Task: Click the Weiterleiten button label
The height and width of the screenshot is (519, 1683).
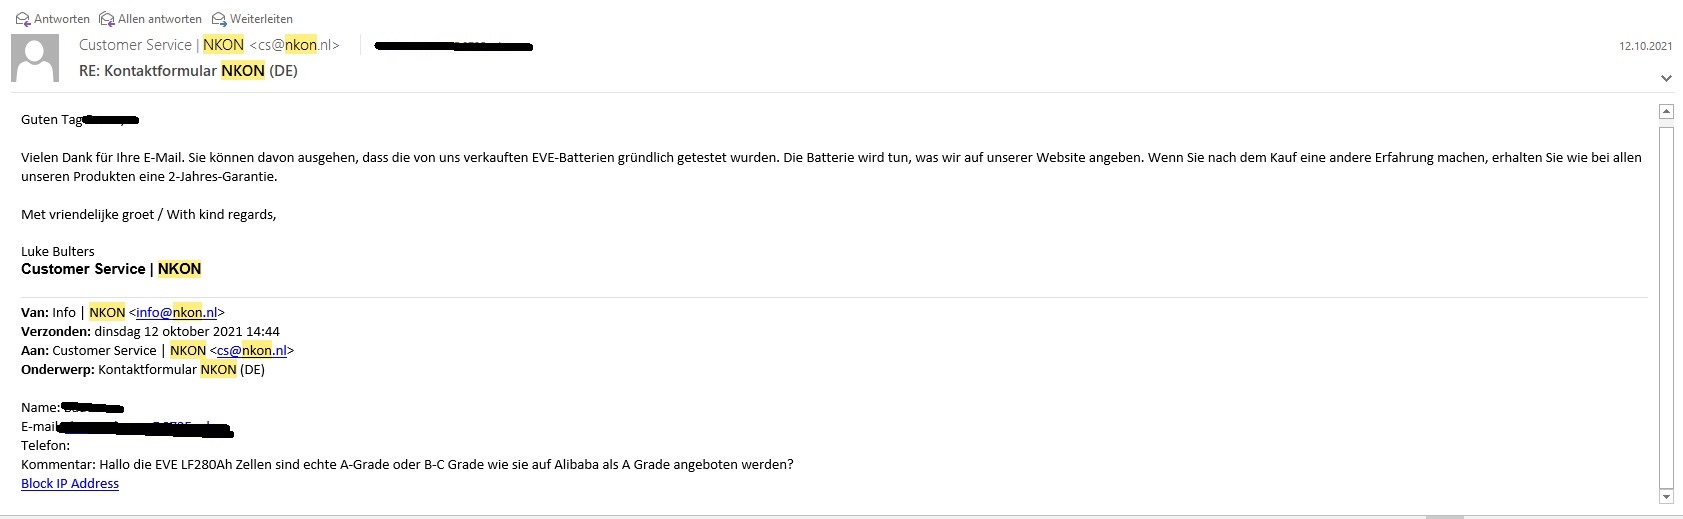Action: pyautogui.click(x=261, y=19)
